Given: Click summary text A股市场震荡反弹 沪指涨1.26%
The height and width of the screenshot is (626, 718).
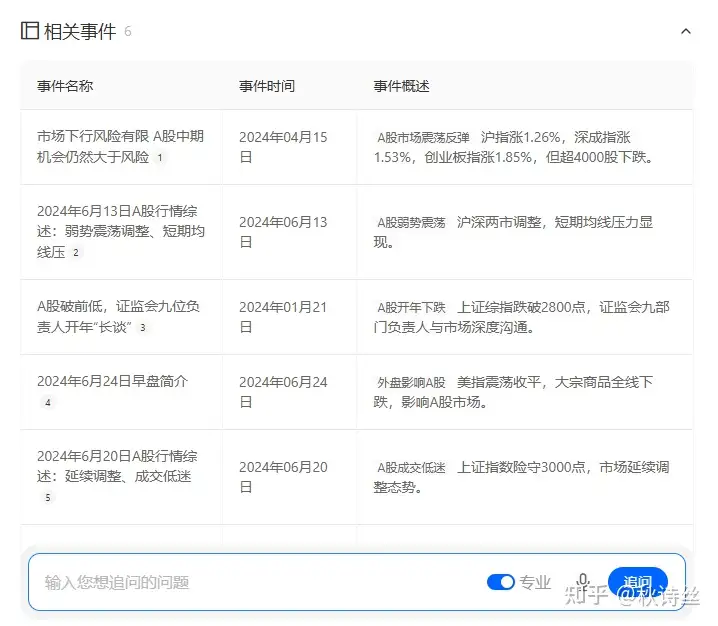Looking at the screenshot, I should pos(513,147).
